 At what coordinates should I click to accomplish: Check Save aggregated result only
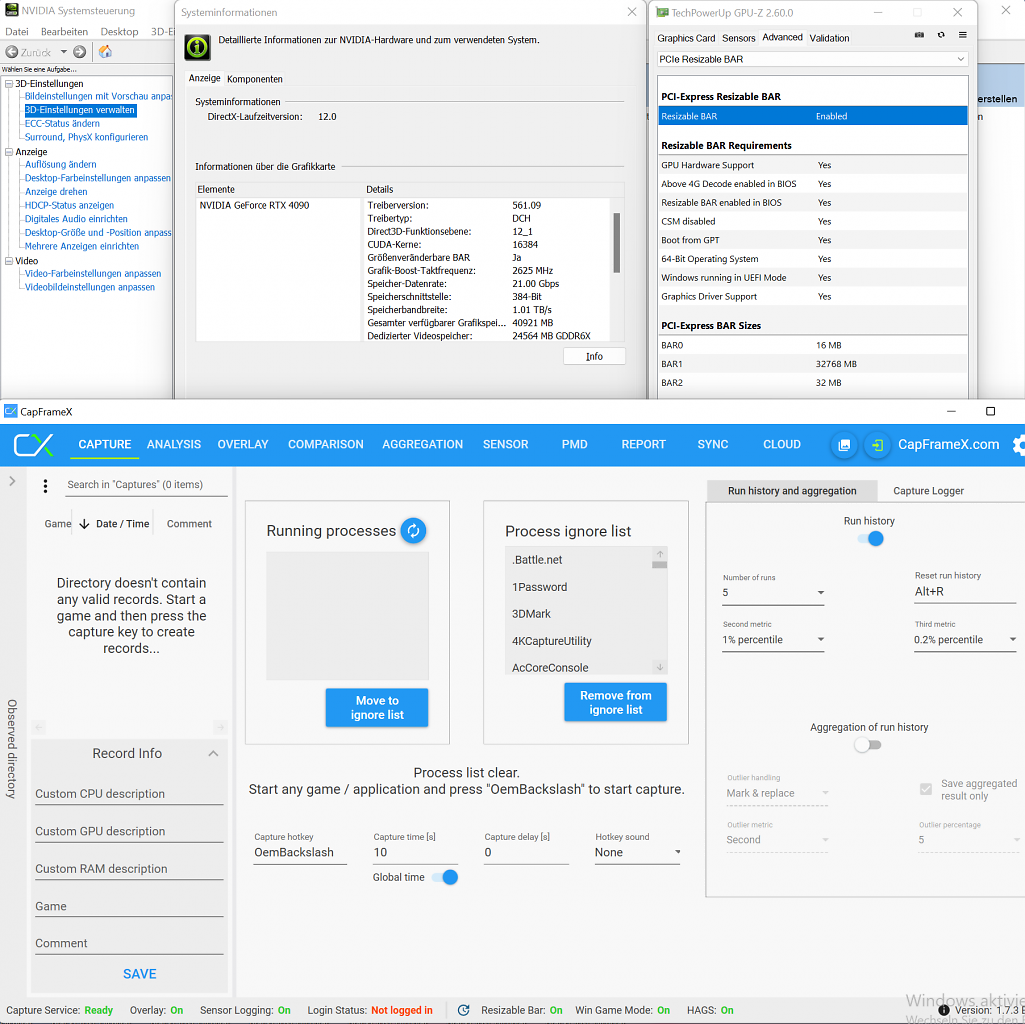[925, 789]
